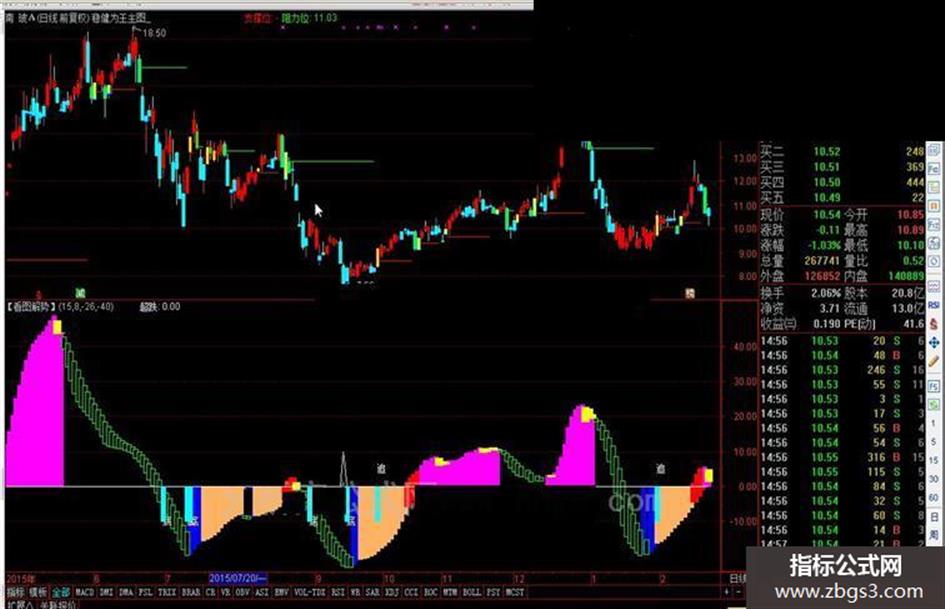Select the DMI indicator tab
Screen dimensions: 945x609
(x=106, y=593)
